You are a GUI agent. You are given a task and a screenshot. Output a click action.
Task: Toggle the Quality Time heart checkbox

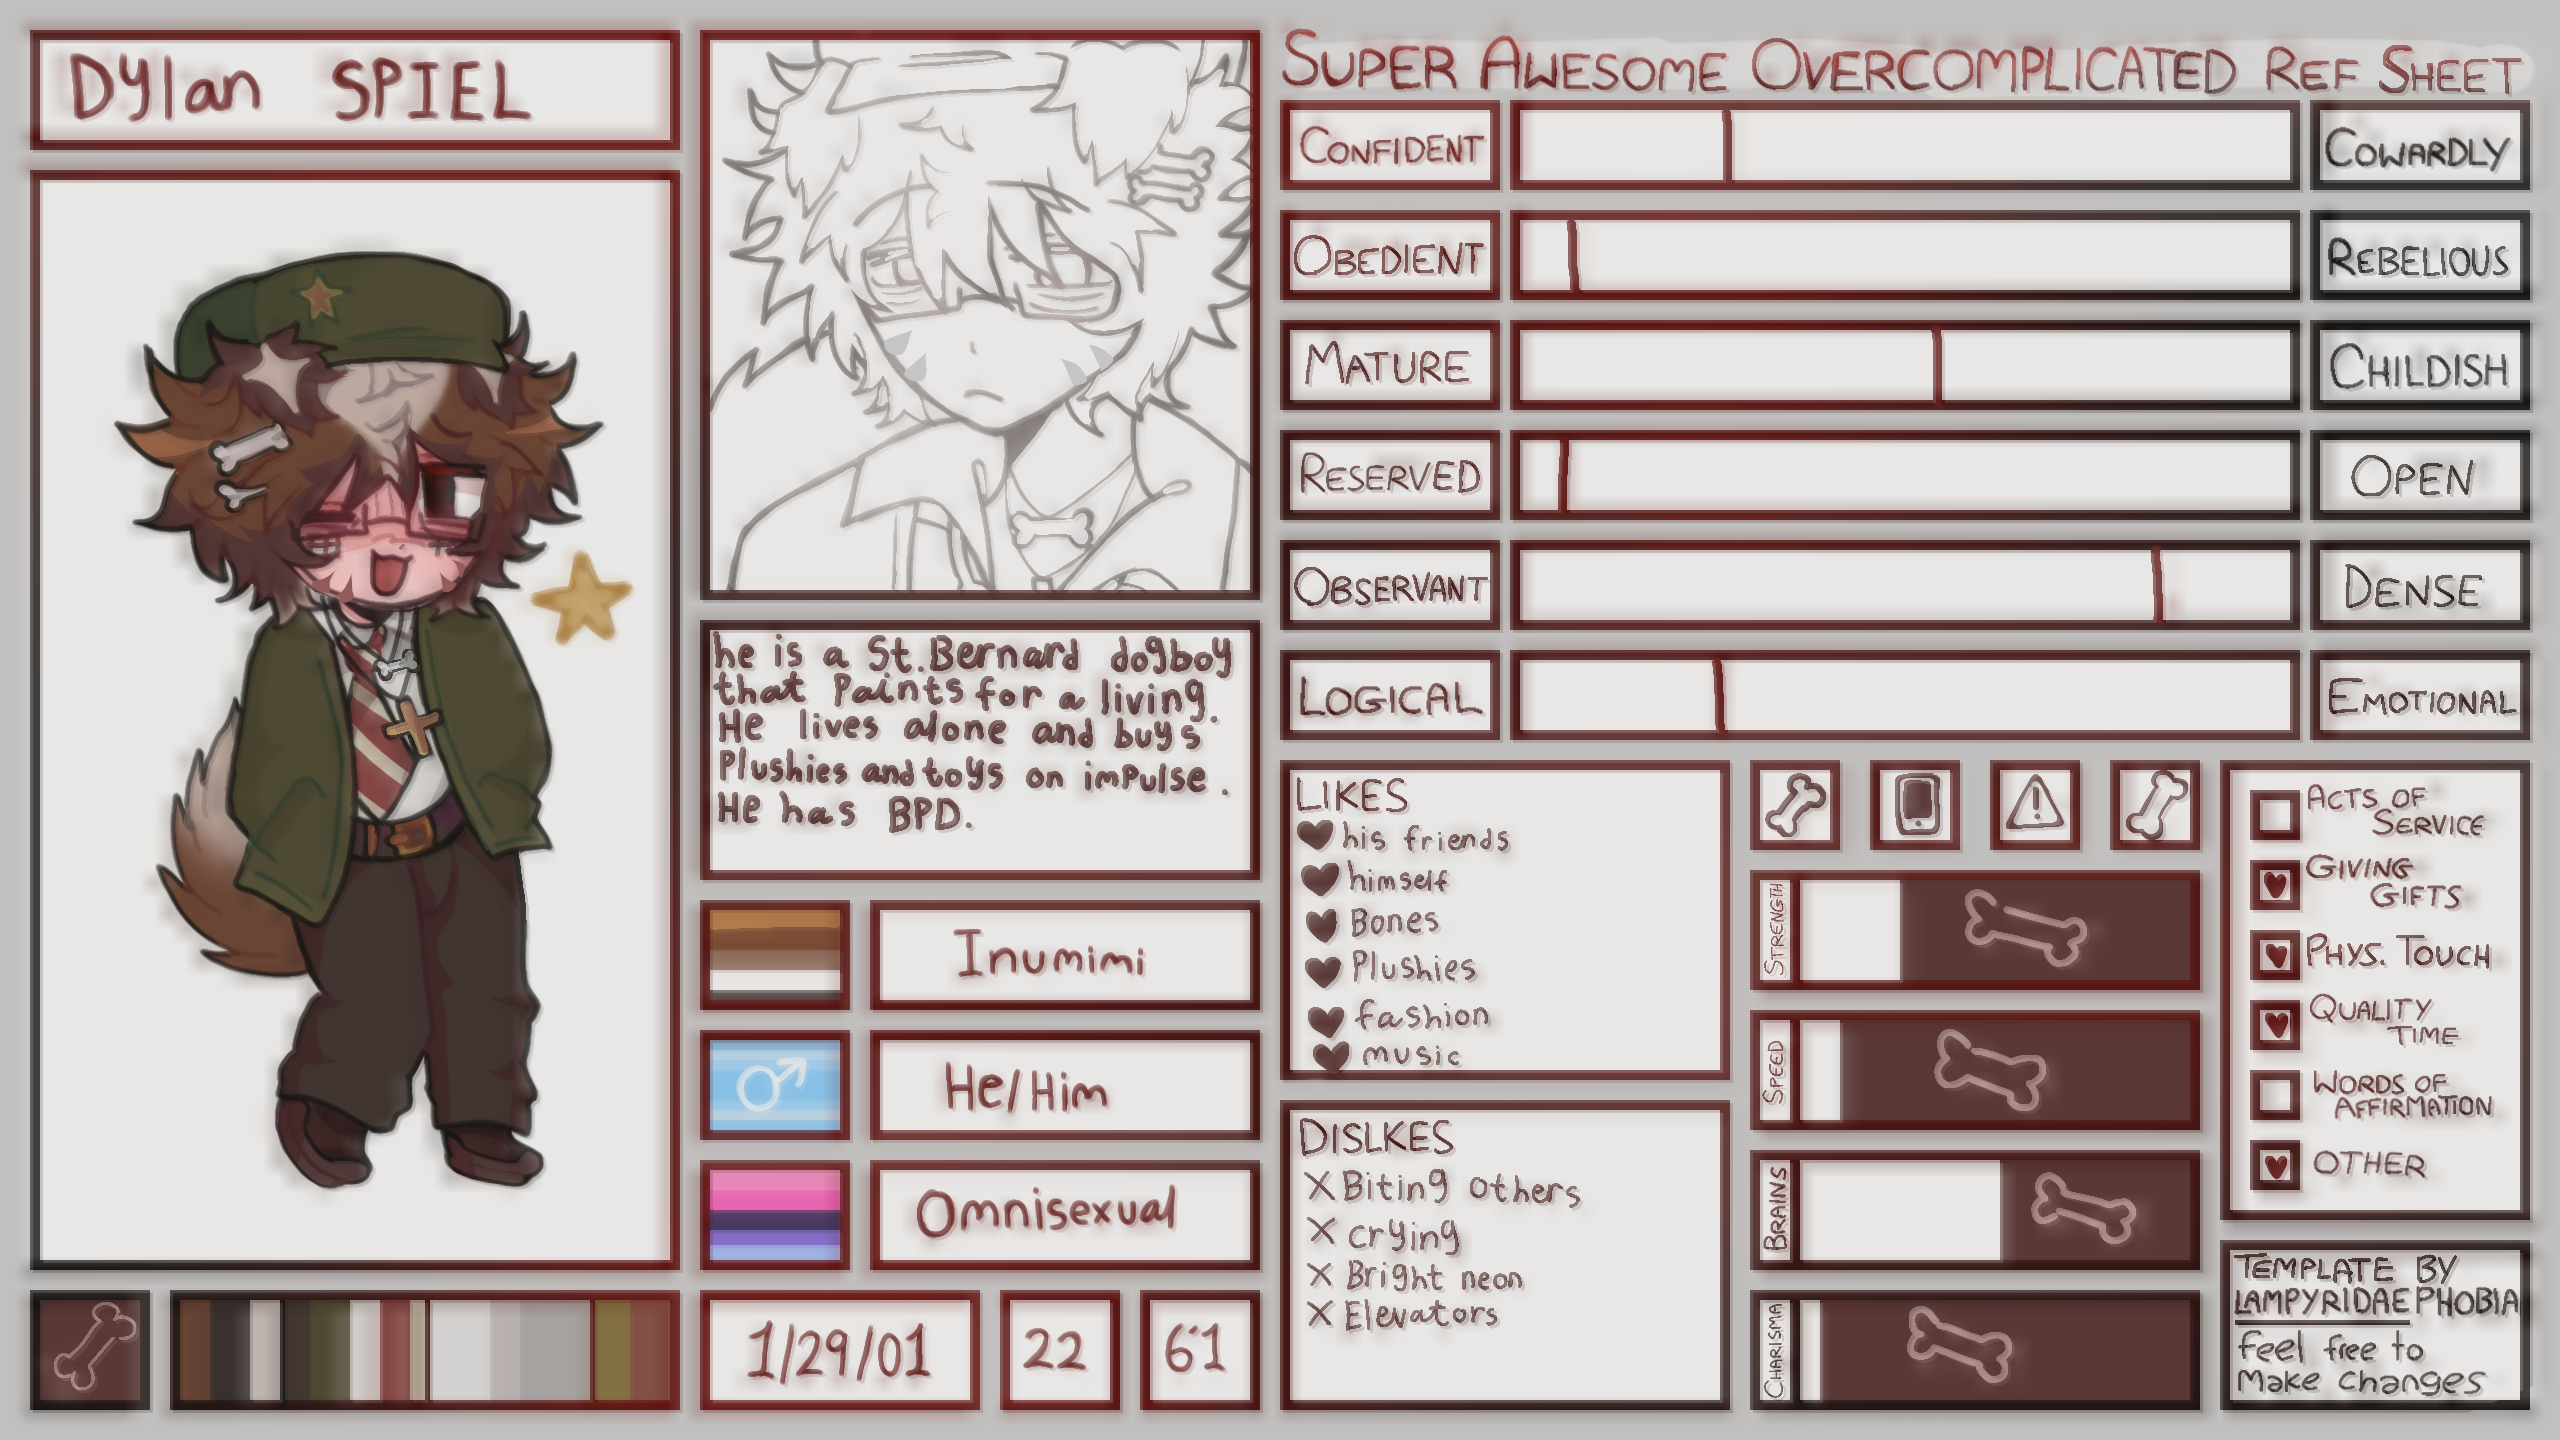[x=2275, y=1024]
